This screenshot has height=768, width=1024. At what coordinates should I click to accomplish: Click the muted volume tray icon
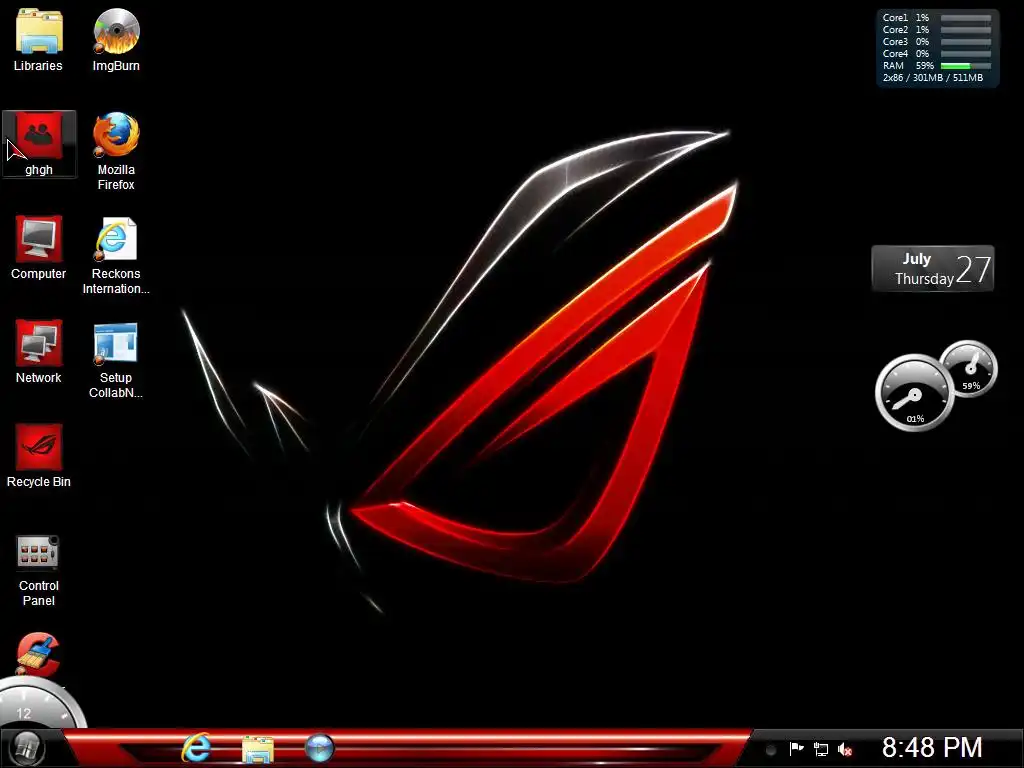(x=845, y=750)
